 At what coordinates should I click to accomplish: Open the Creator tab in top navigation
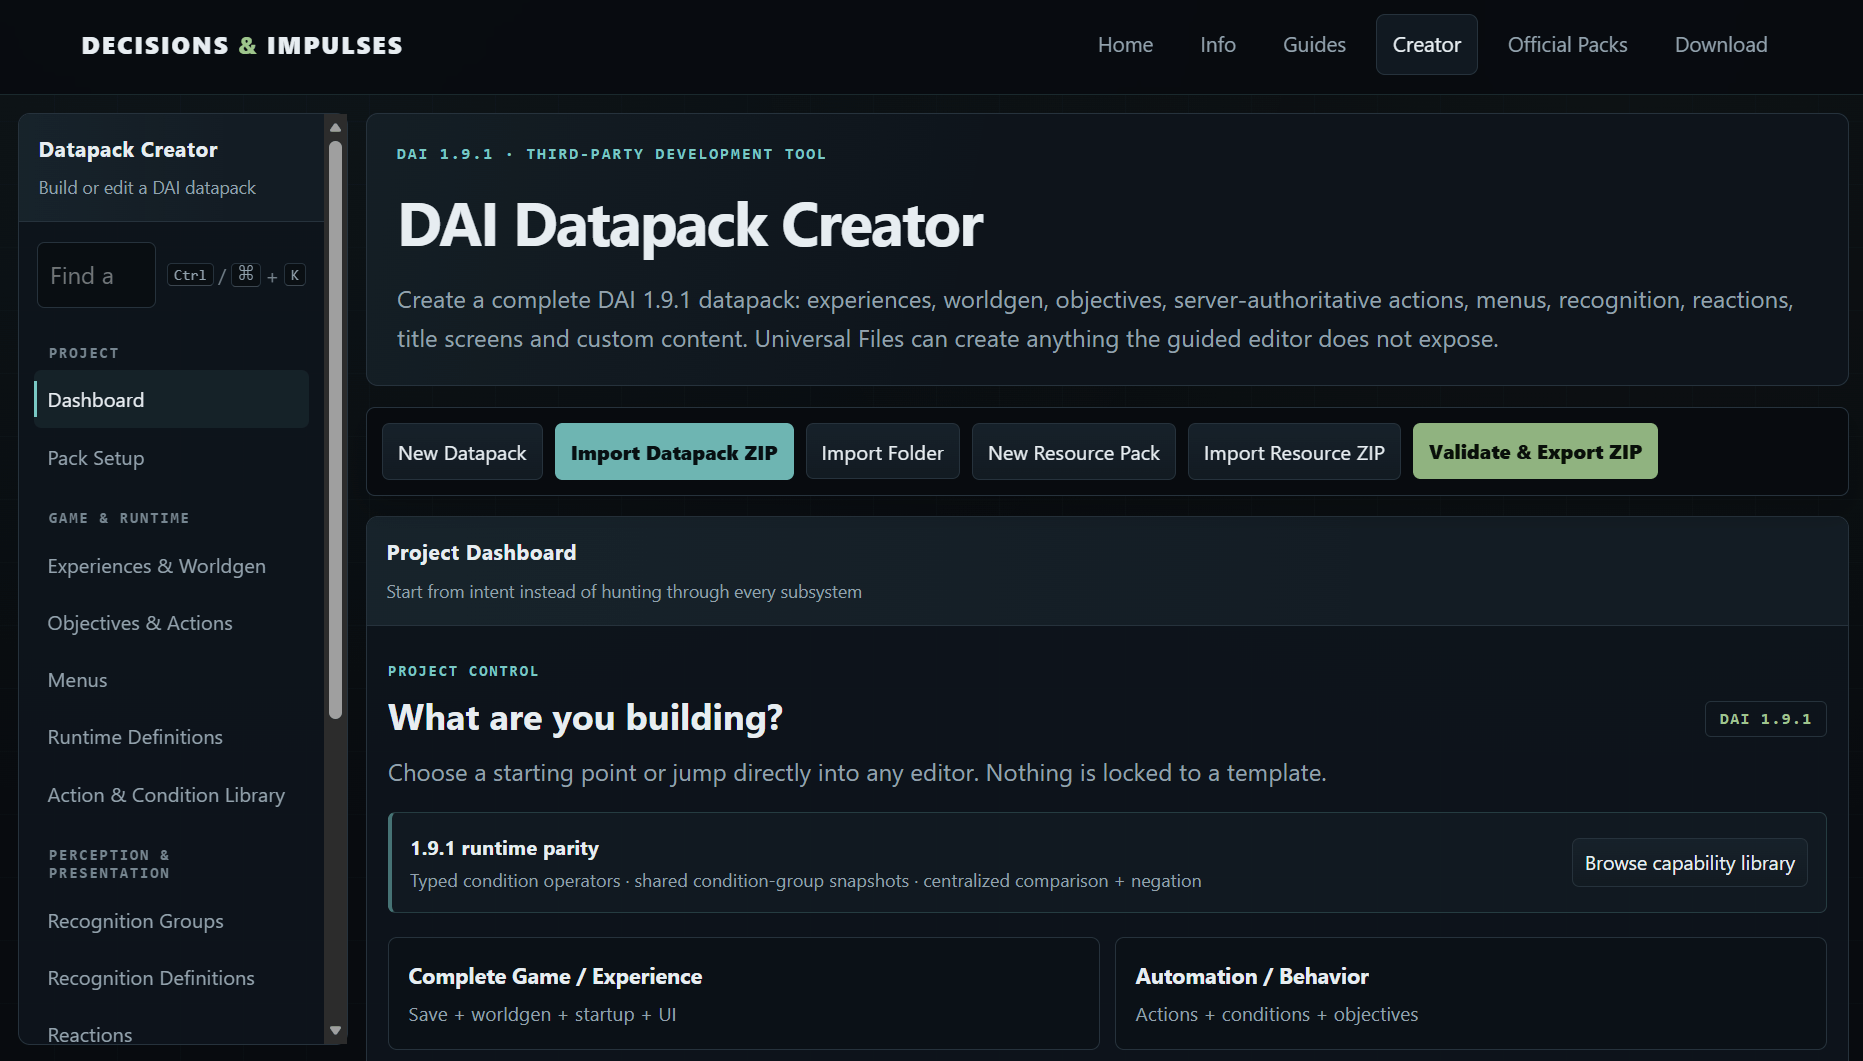1426,45
